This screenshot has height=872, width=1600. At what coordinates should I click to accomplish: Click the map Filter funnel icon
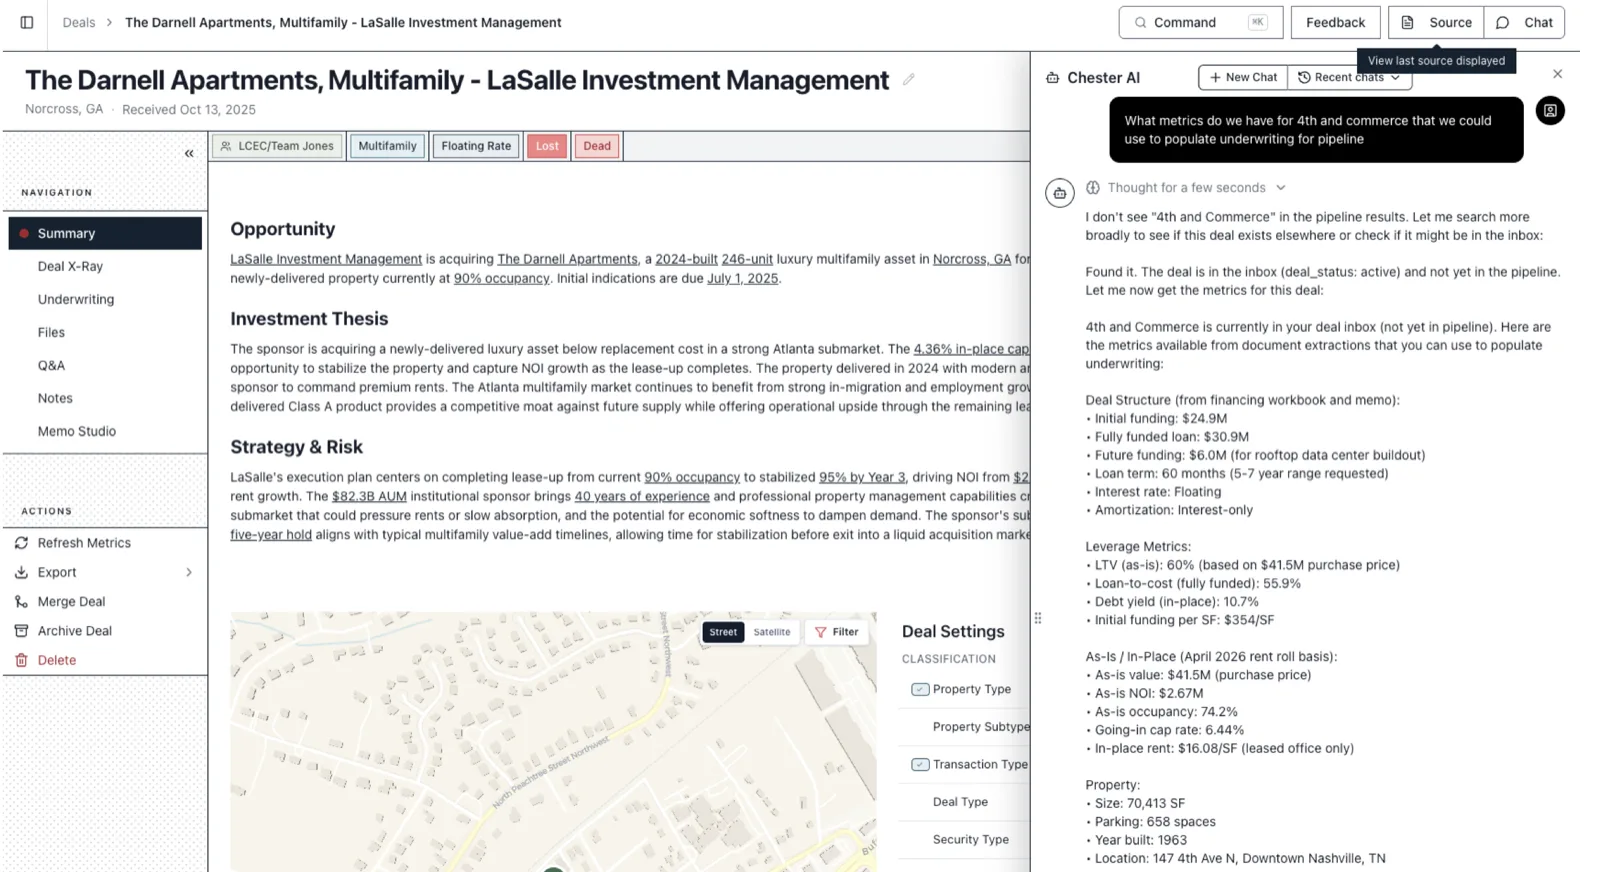coord(821,632)
